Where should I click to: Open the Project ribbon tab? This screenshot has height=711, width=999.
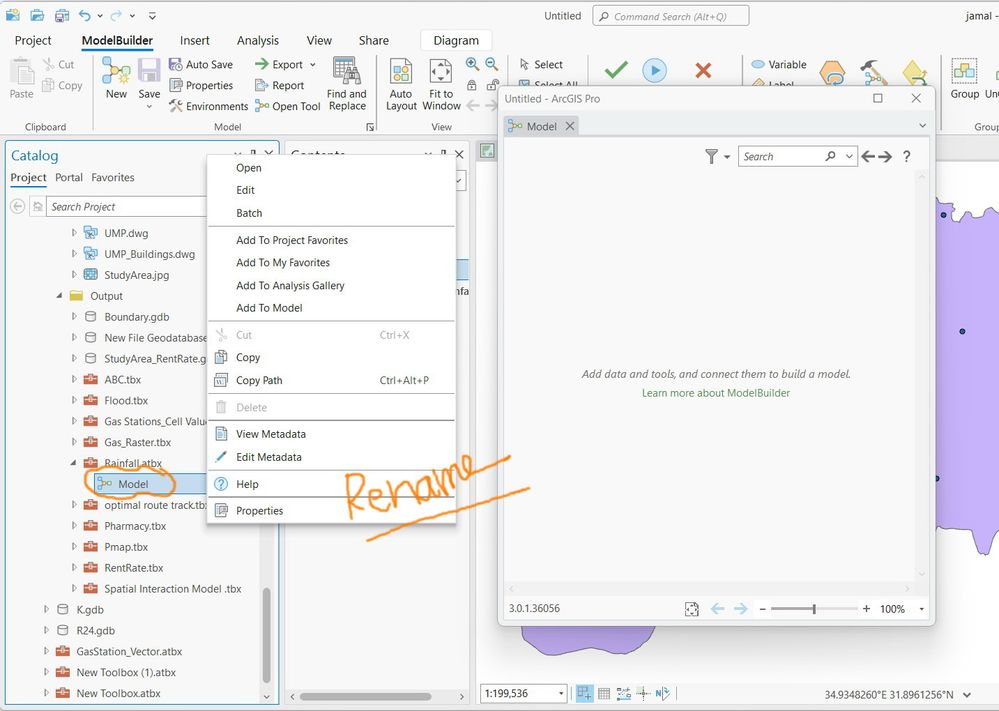(x=33, y=40)
